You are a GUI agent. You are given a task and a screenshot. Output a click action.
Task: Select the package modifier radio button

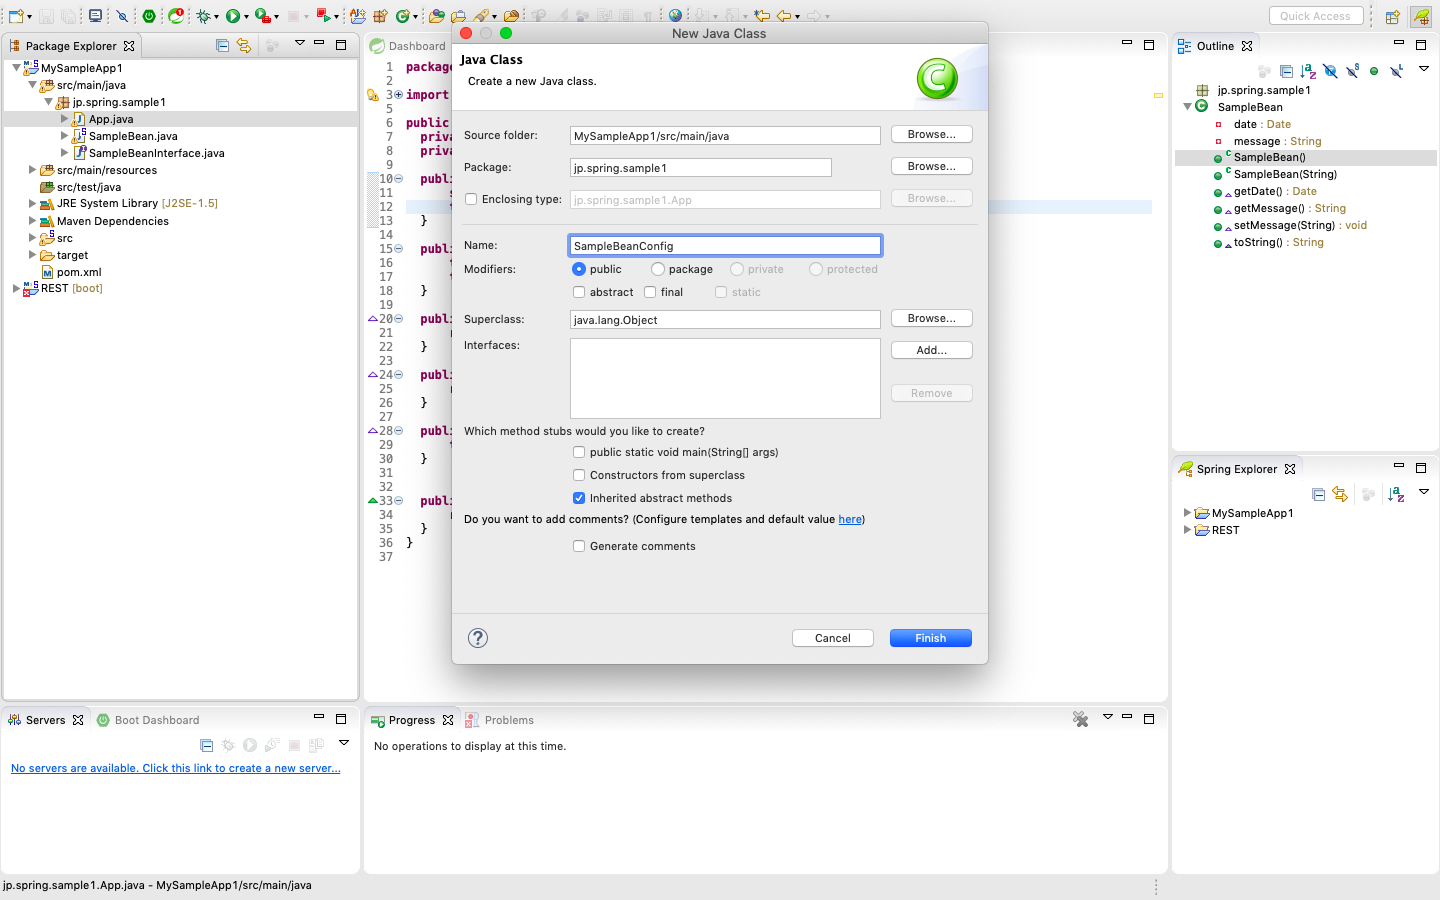[657, 269]
